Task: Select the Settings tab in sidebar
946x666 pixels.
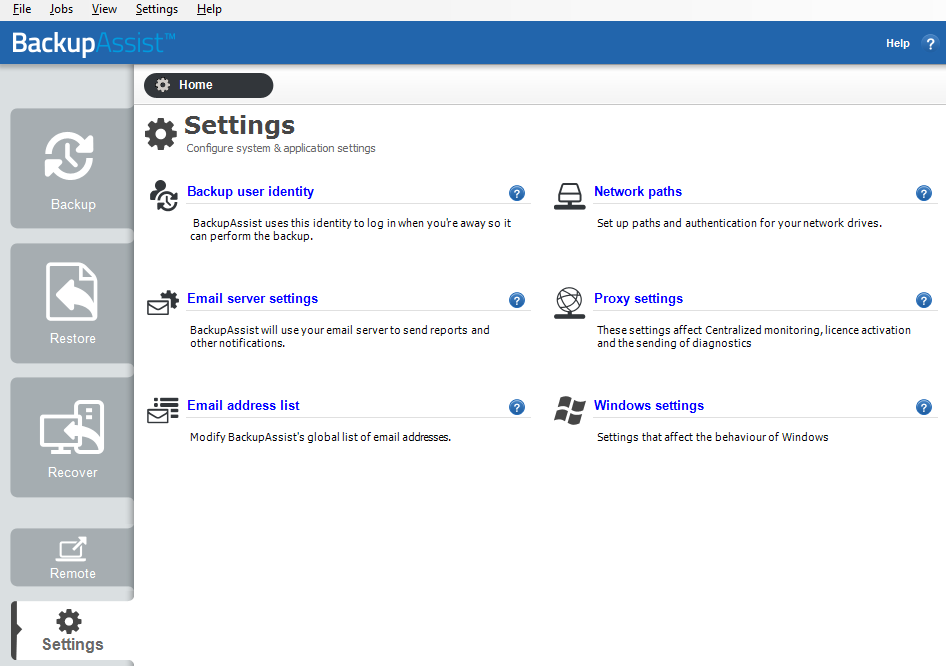Action: coord(72,630)
